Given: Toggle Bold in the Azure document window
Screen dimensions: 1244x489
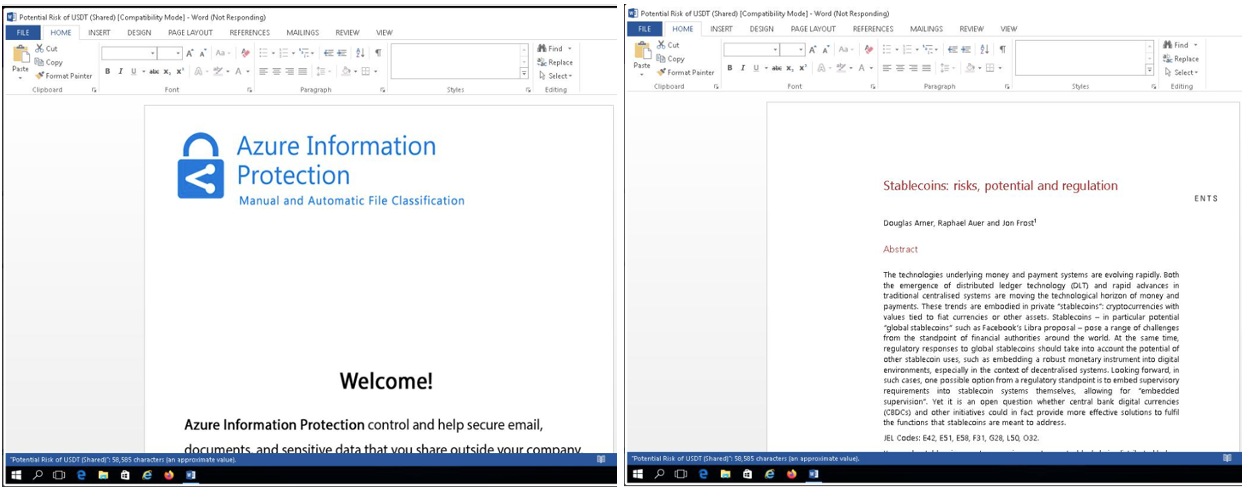Looking at the screenshot, I should click(x=107, y=71).
